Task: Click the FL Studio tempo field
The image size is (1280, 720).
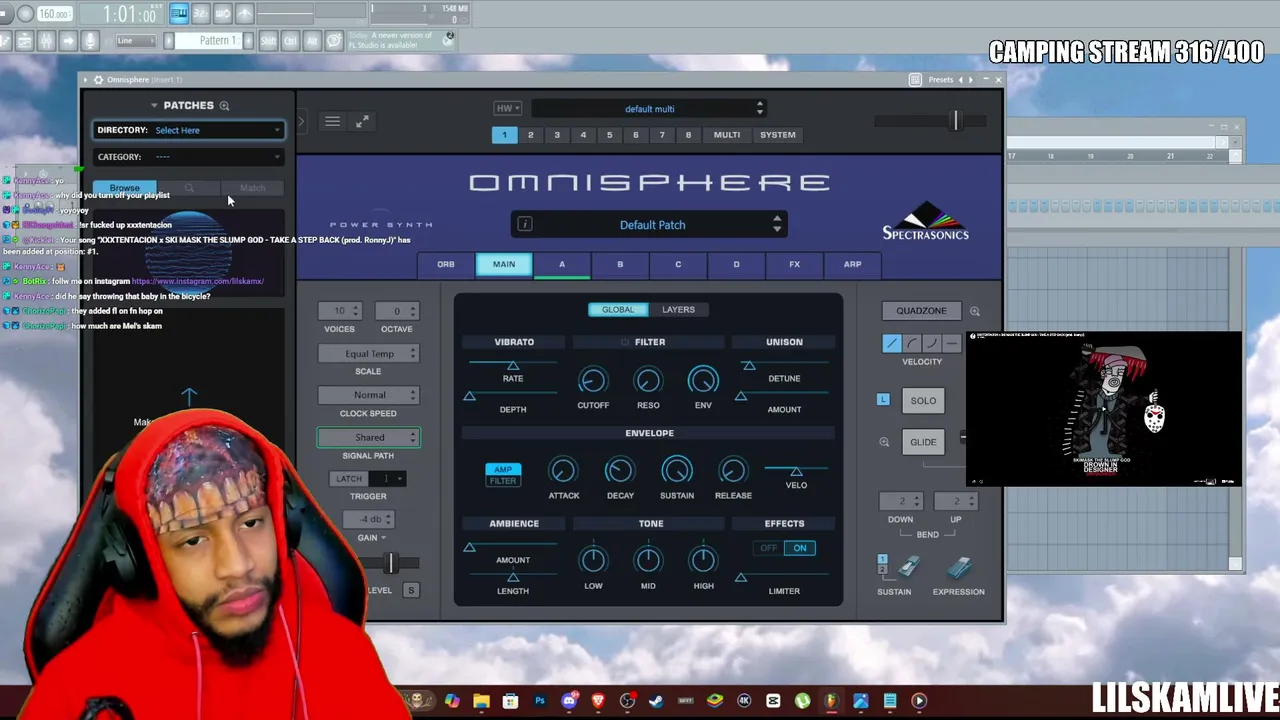Action: pyautogui.click(x=55, y=14)
